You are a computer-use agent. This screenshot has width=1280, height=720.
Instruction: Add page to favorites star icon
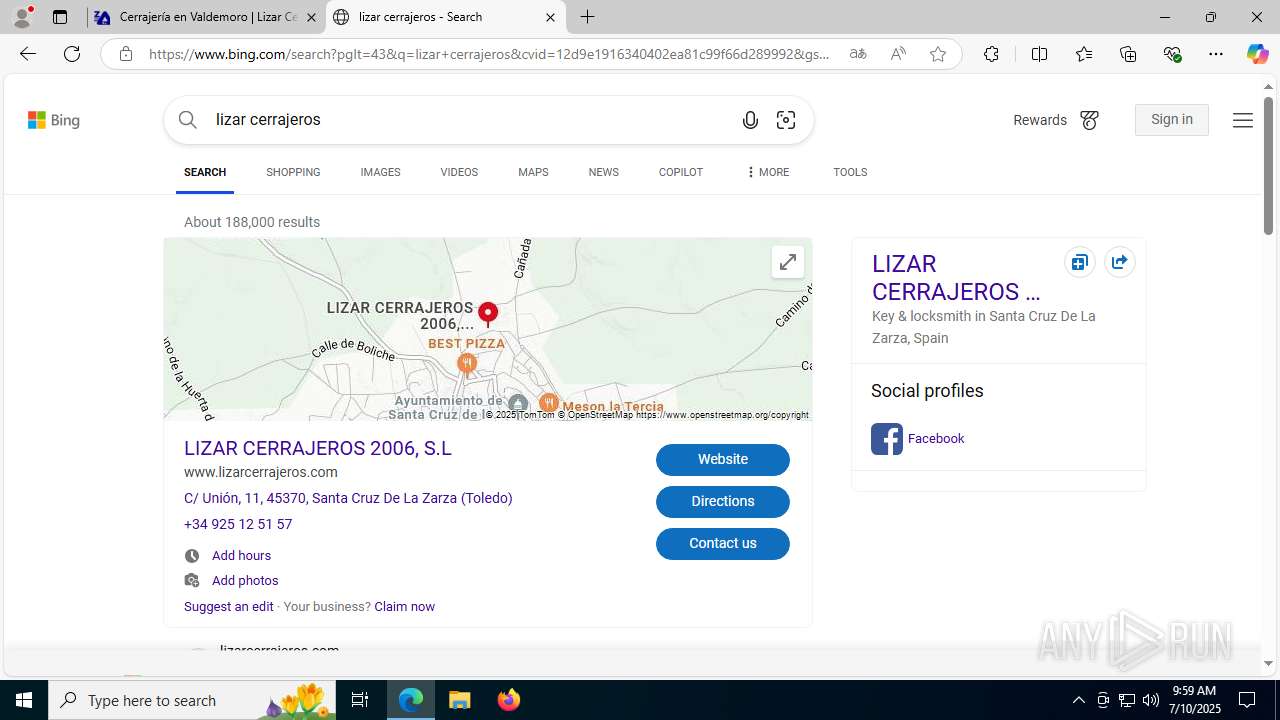coord(938,54)
